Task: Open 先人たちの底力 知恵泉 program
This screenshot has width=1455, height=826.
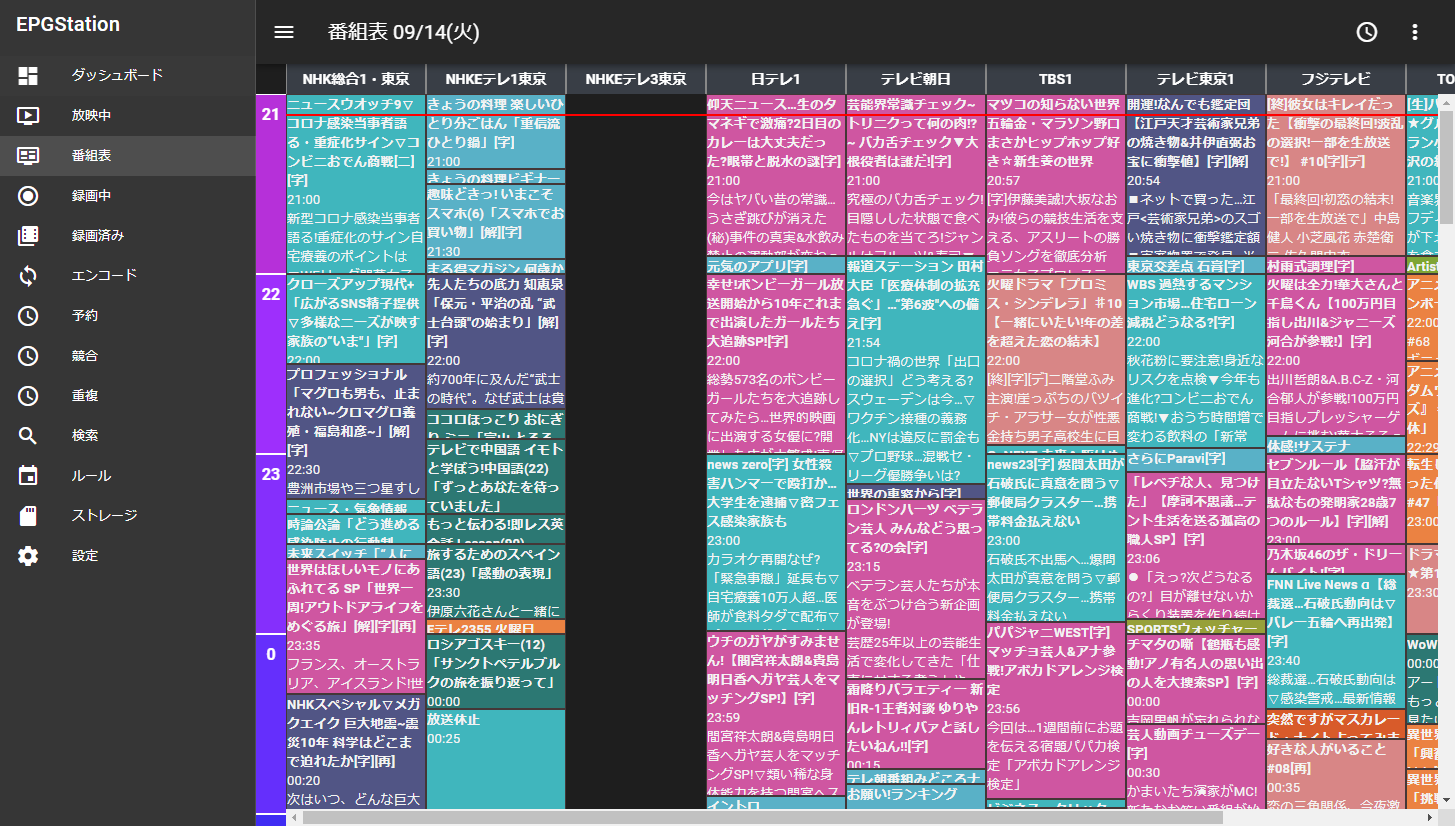Action: click(496, 342)
